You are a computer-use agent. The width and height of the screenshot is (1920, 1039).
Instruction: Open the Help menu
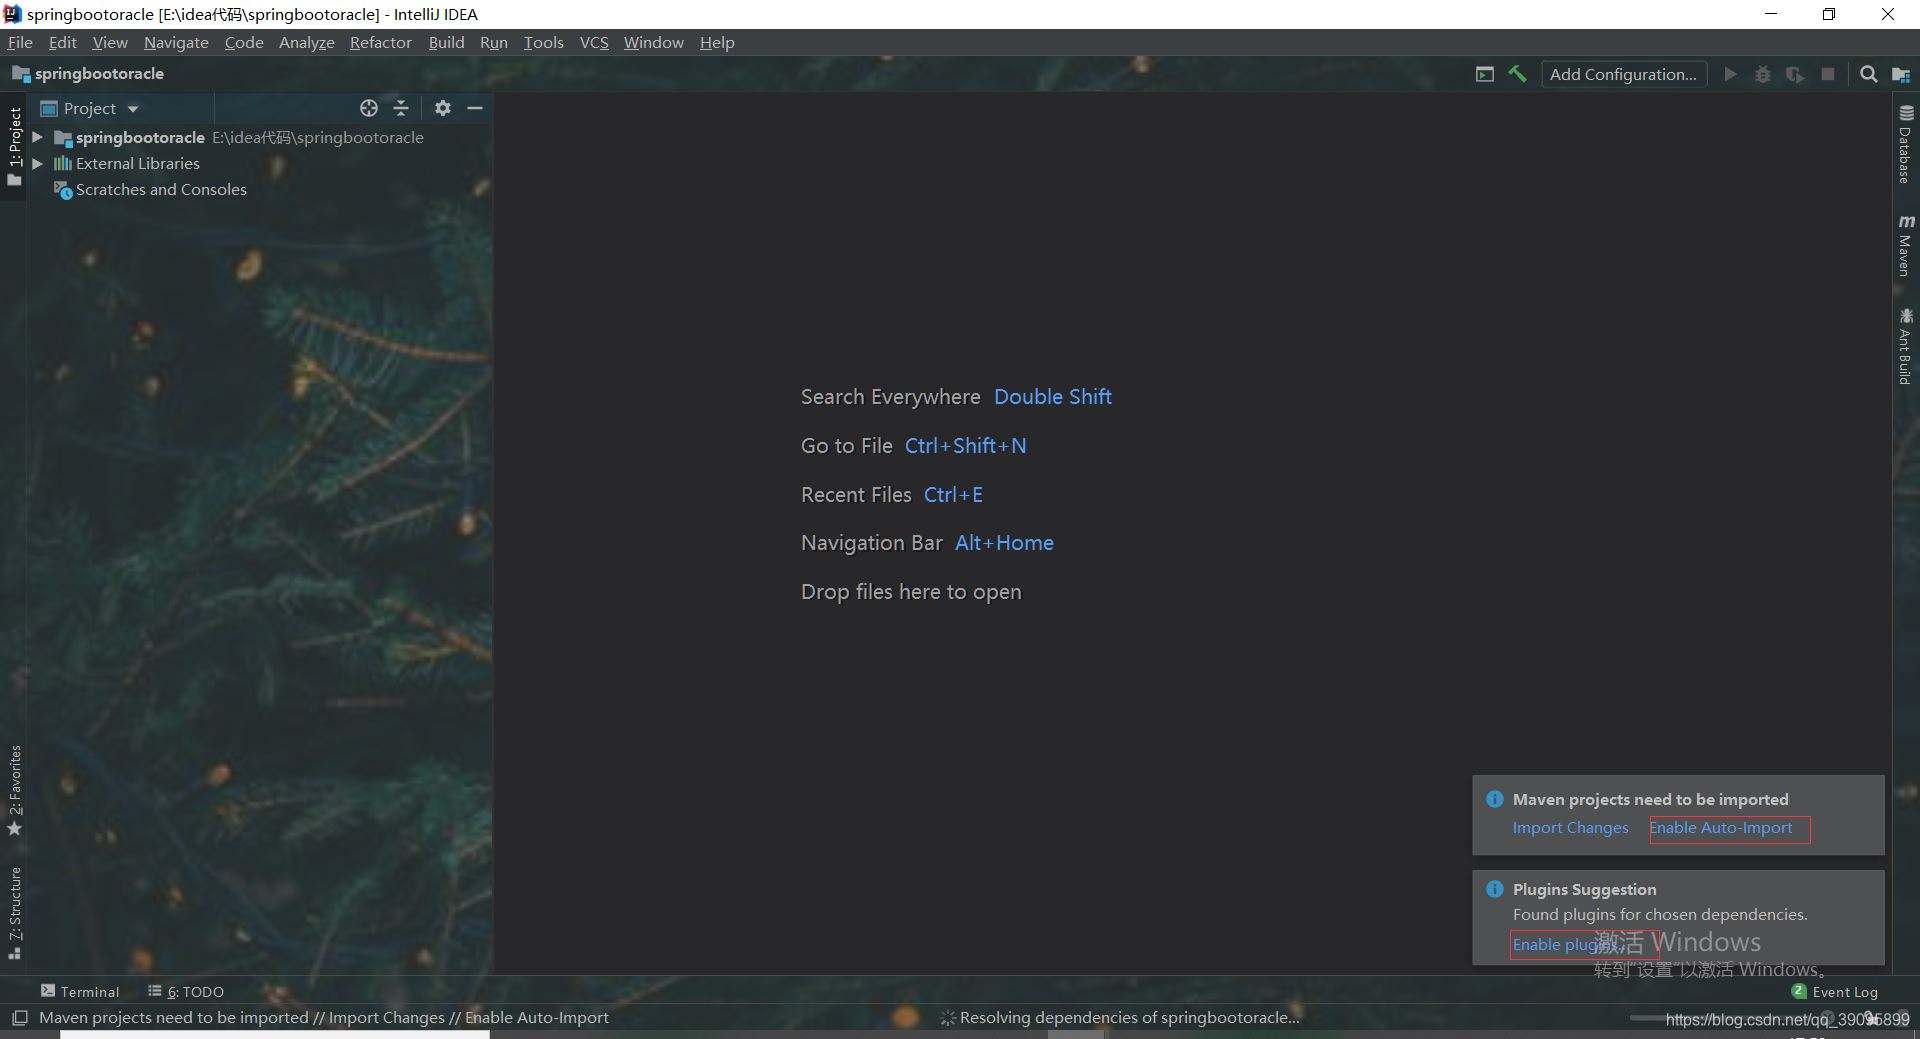coord(716,42)
